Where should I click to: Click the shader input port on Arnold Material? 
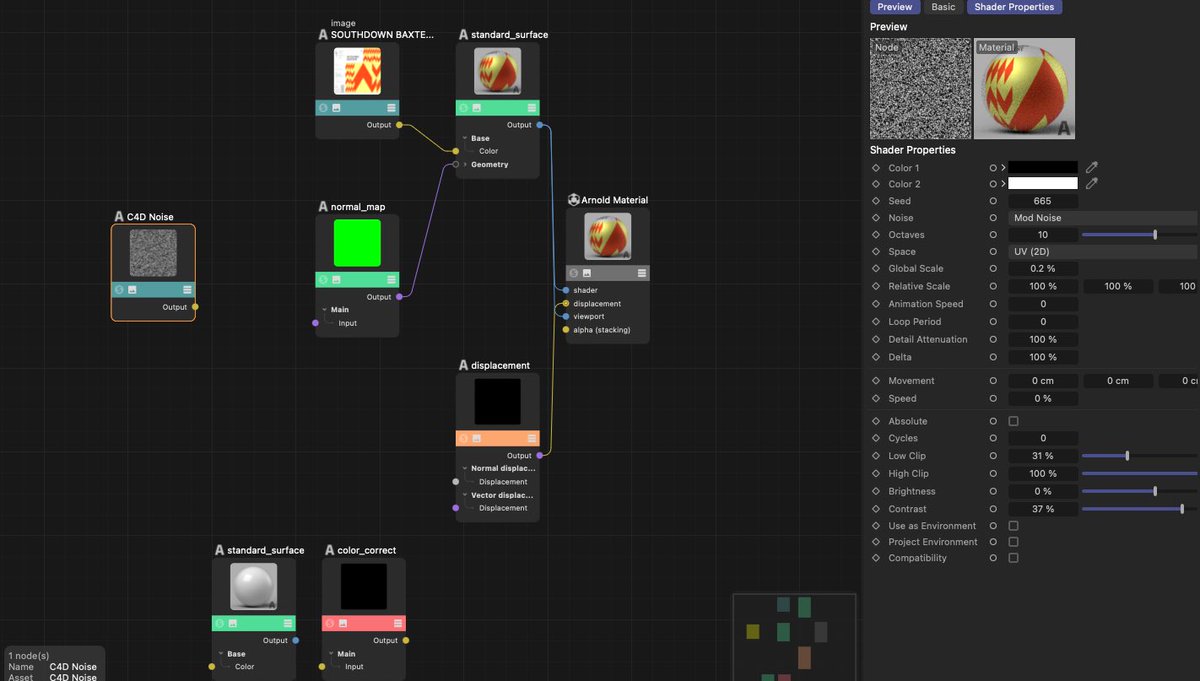pyautogui.click(x=566, y=290)
